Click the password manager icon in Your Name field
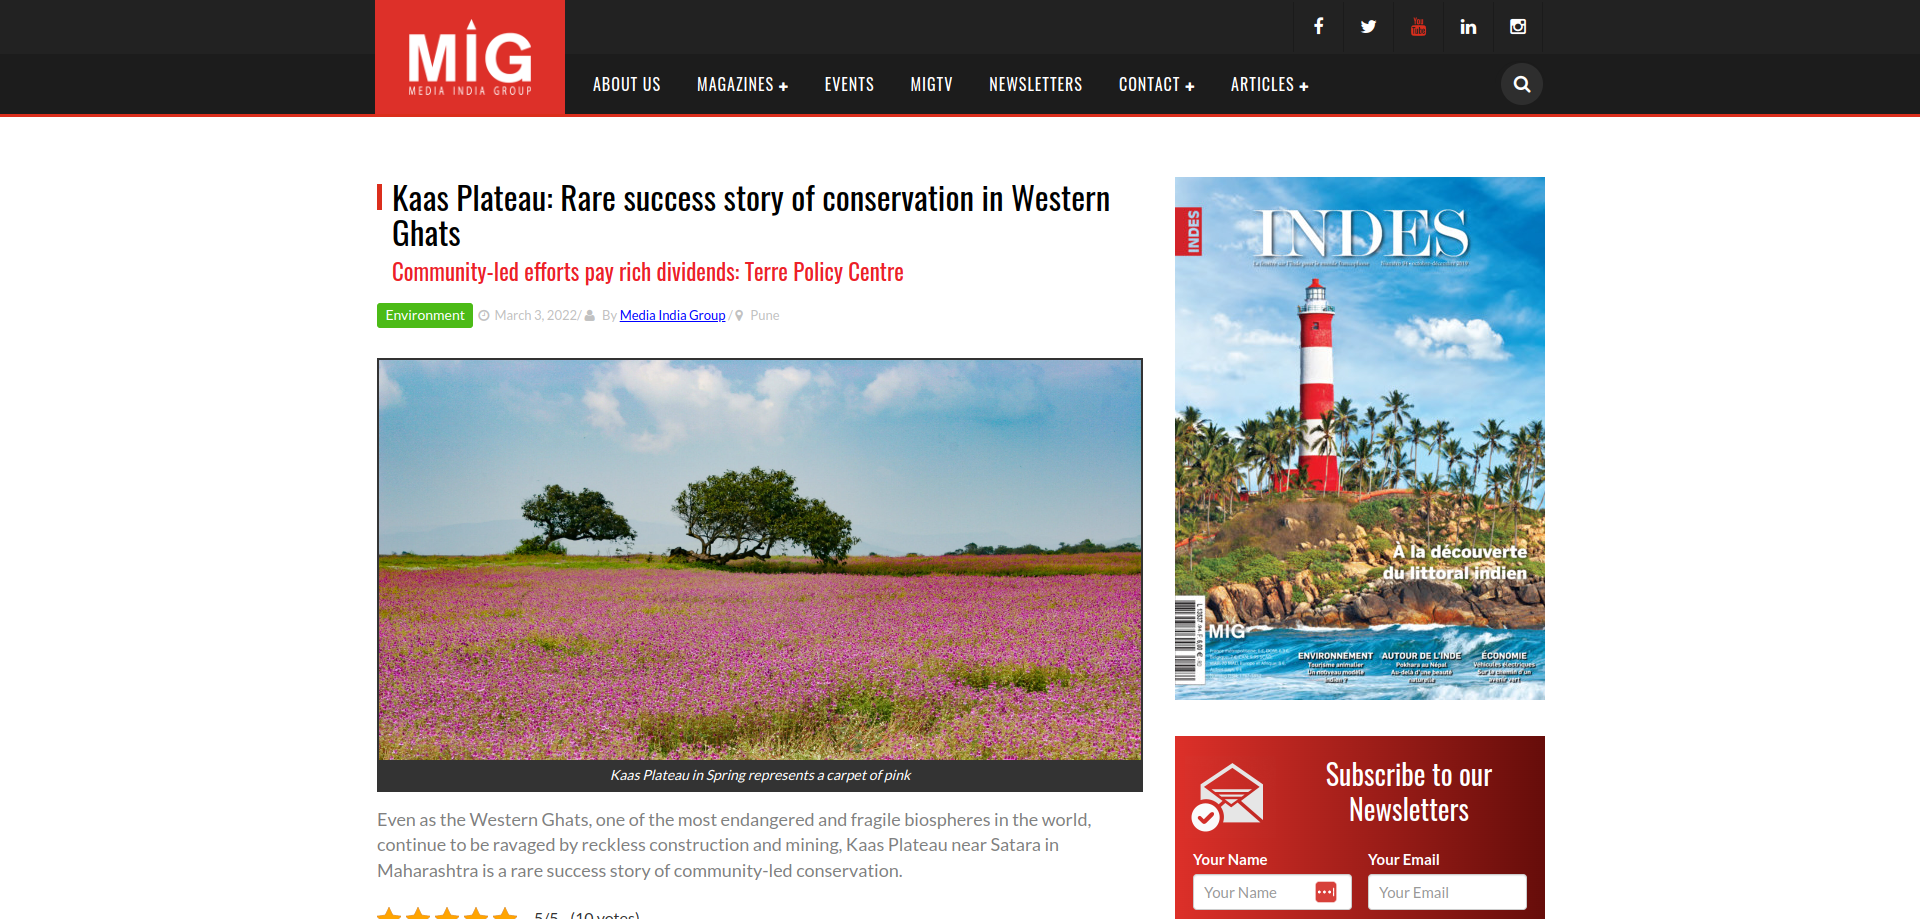Viewport: 1920px width, 919px height. coord(1326,892)
